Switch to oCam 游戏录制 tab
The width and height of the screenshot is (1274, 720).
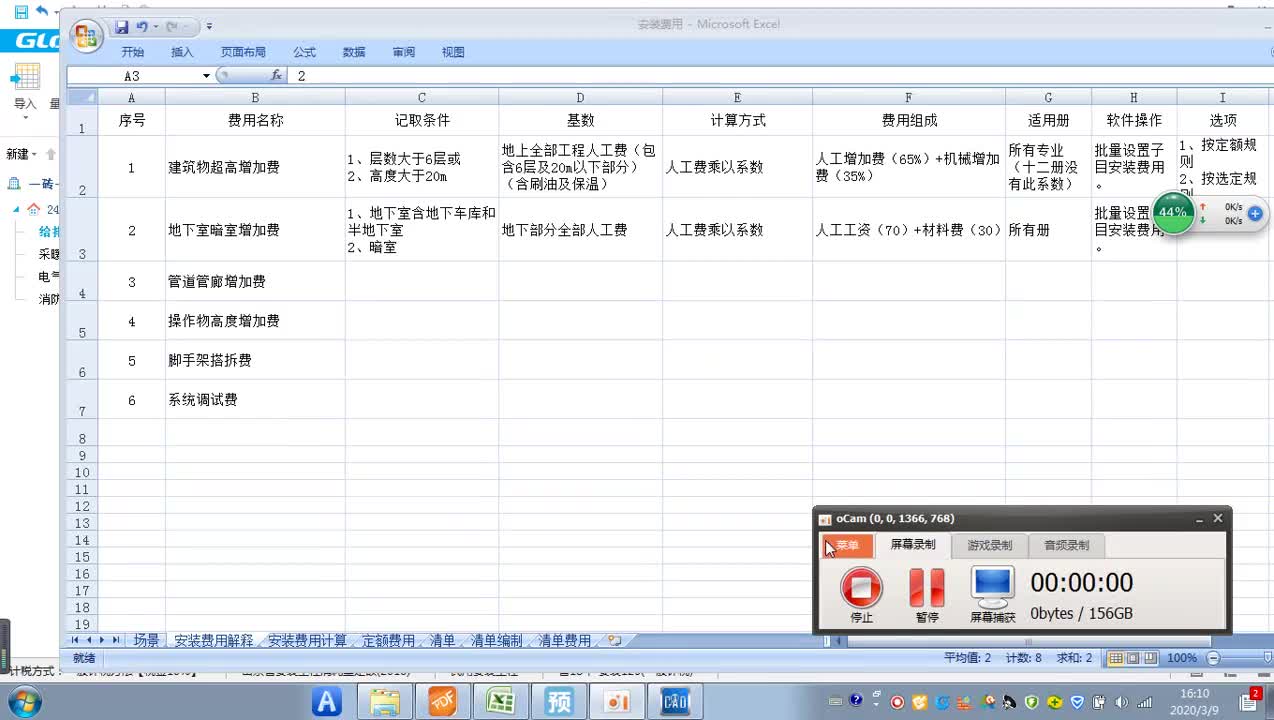click(x=989, y=545)
